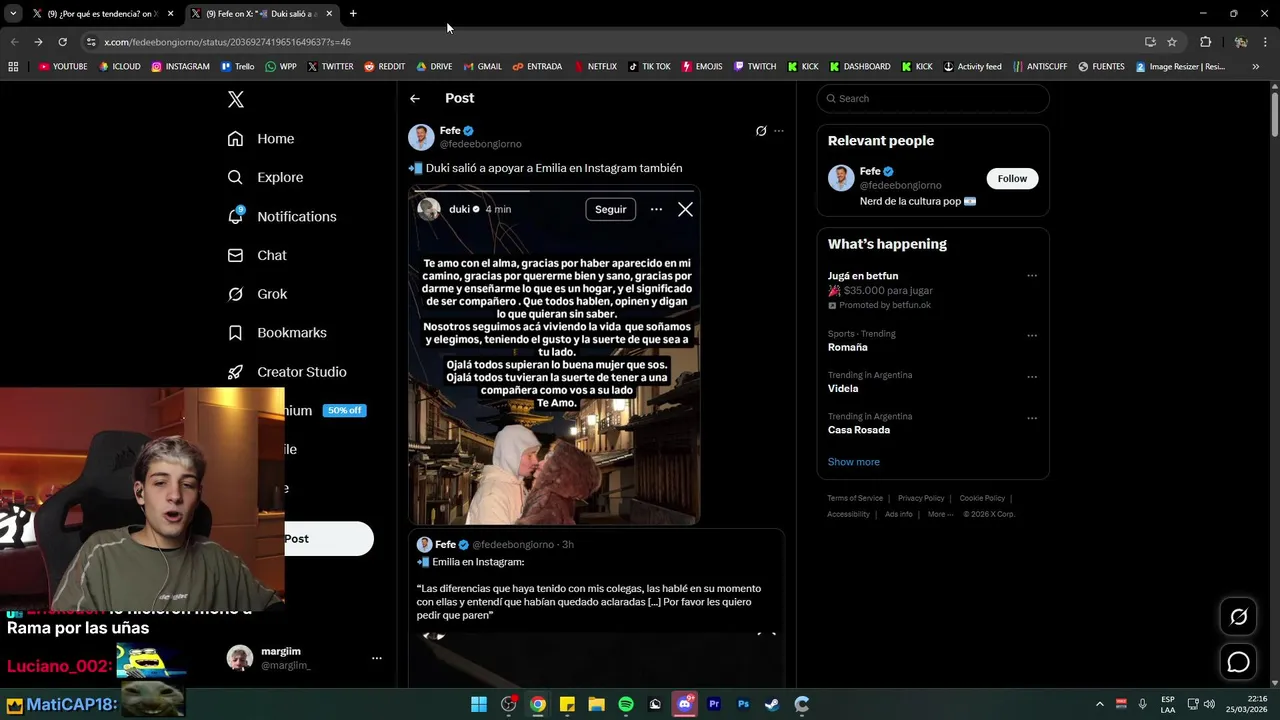Image resolution: width=1280 pixels, height=720 pixels.
Task: Follow Fefe in Relevant people
Action: point(1012,178)
